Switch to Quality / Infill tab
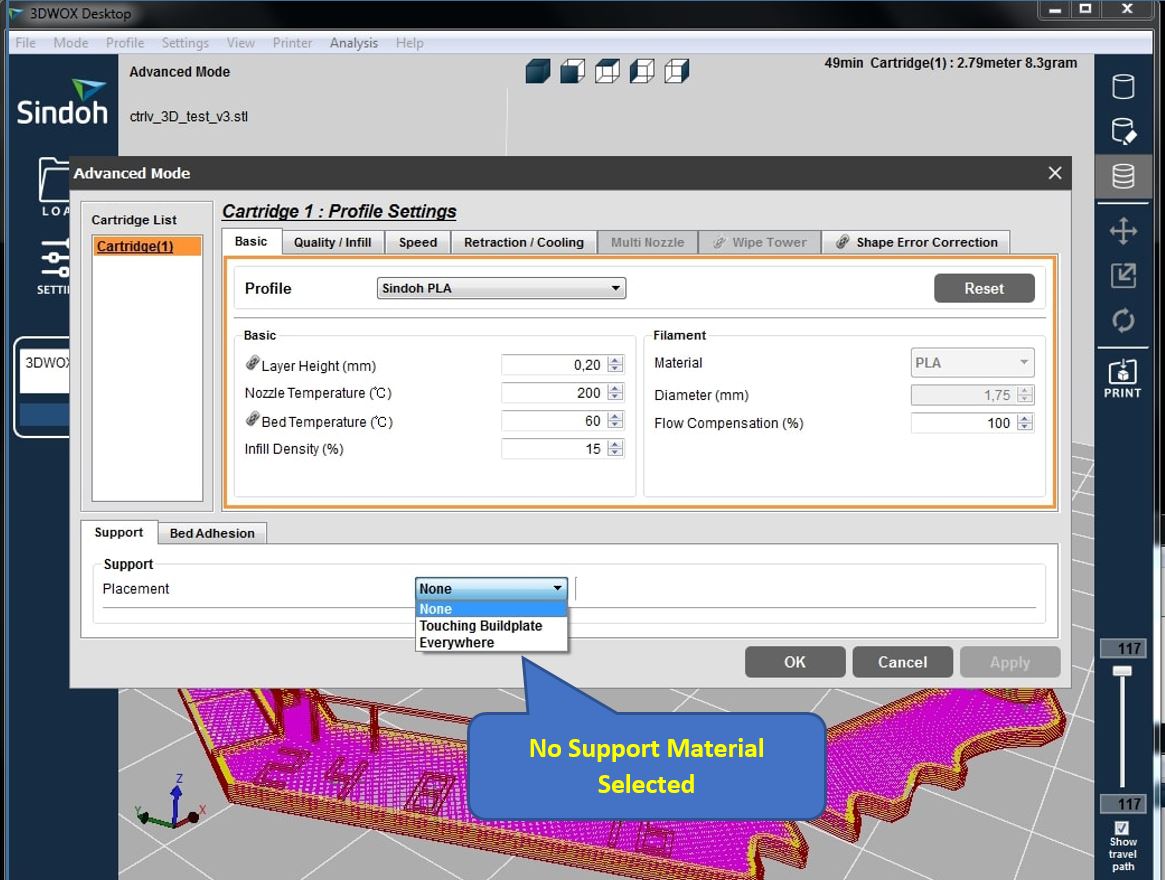The width and height of the screenshot is (1165, 880). coord(332,242)
